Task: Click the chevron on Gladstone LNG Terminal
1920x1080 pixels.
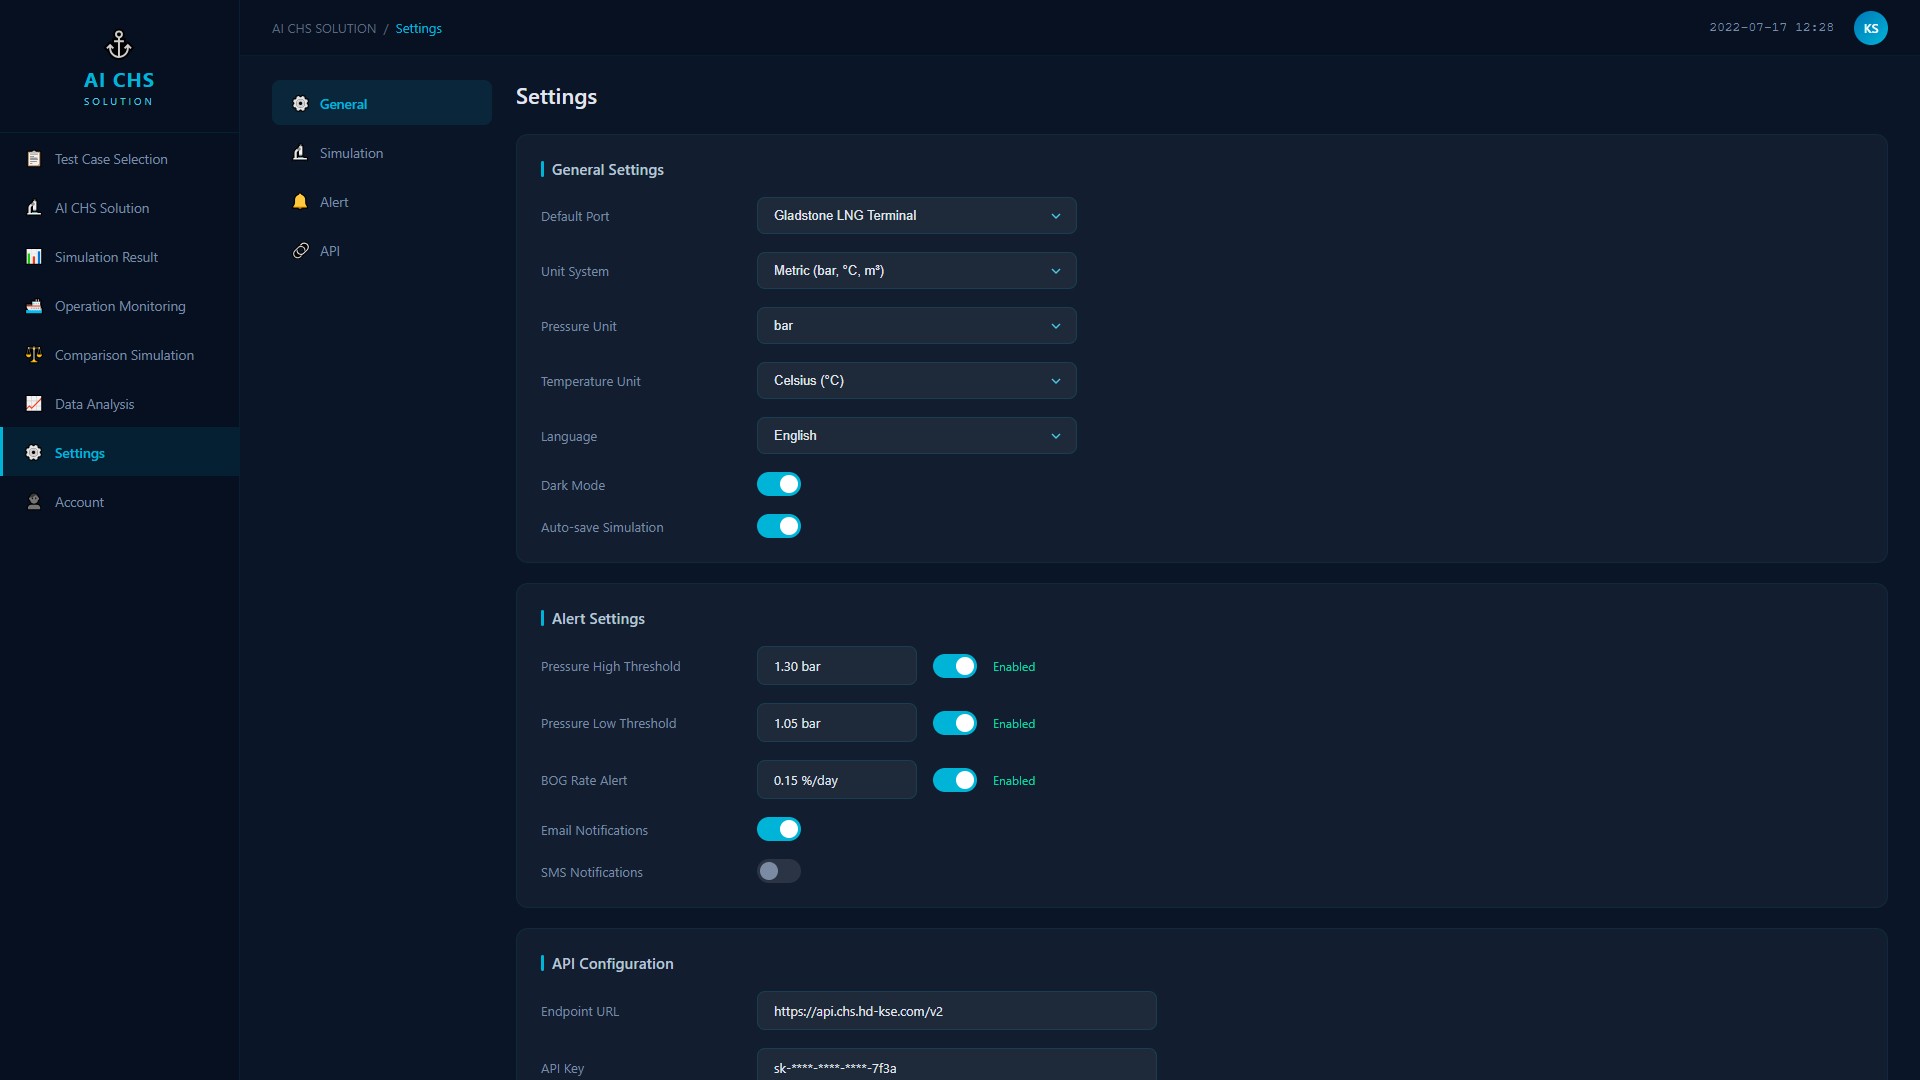Action: tap(1055, 216)
